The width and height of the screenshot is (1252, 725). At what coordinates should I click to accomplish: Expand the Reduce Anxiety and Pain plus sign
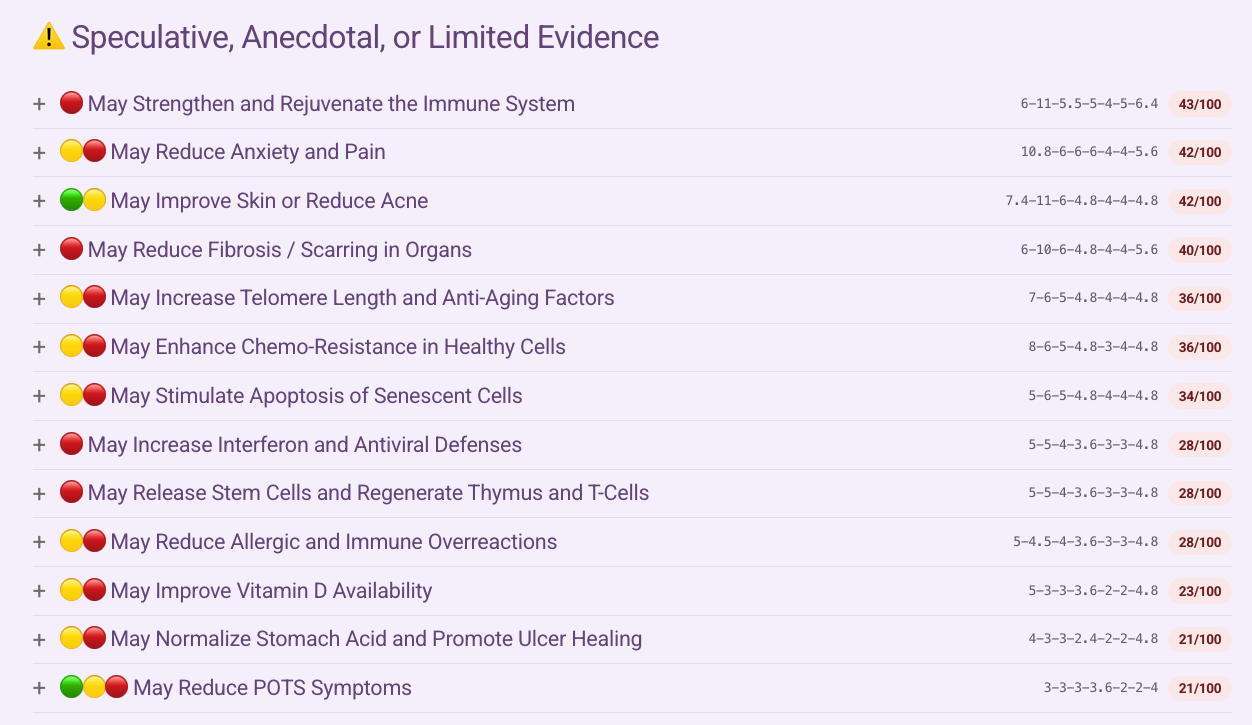point(39,152)
